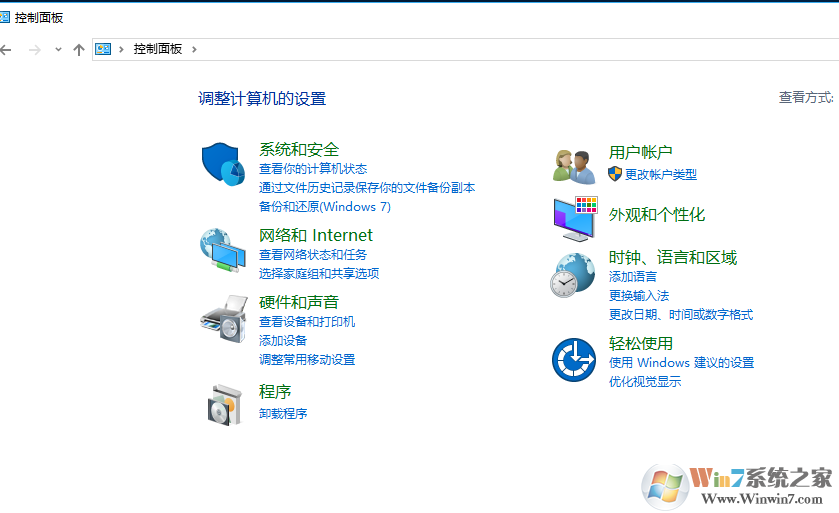This screenshot has width=839, height=513.
Task: Open 查看网络状态和任务 link
Action: (313, 255)
